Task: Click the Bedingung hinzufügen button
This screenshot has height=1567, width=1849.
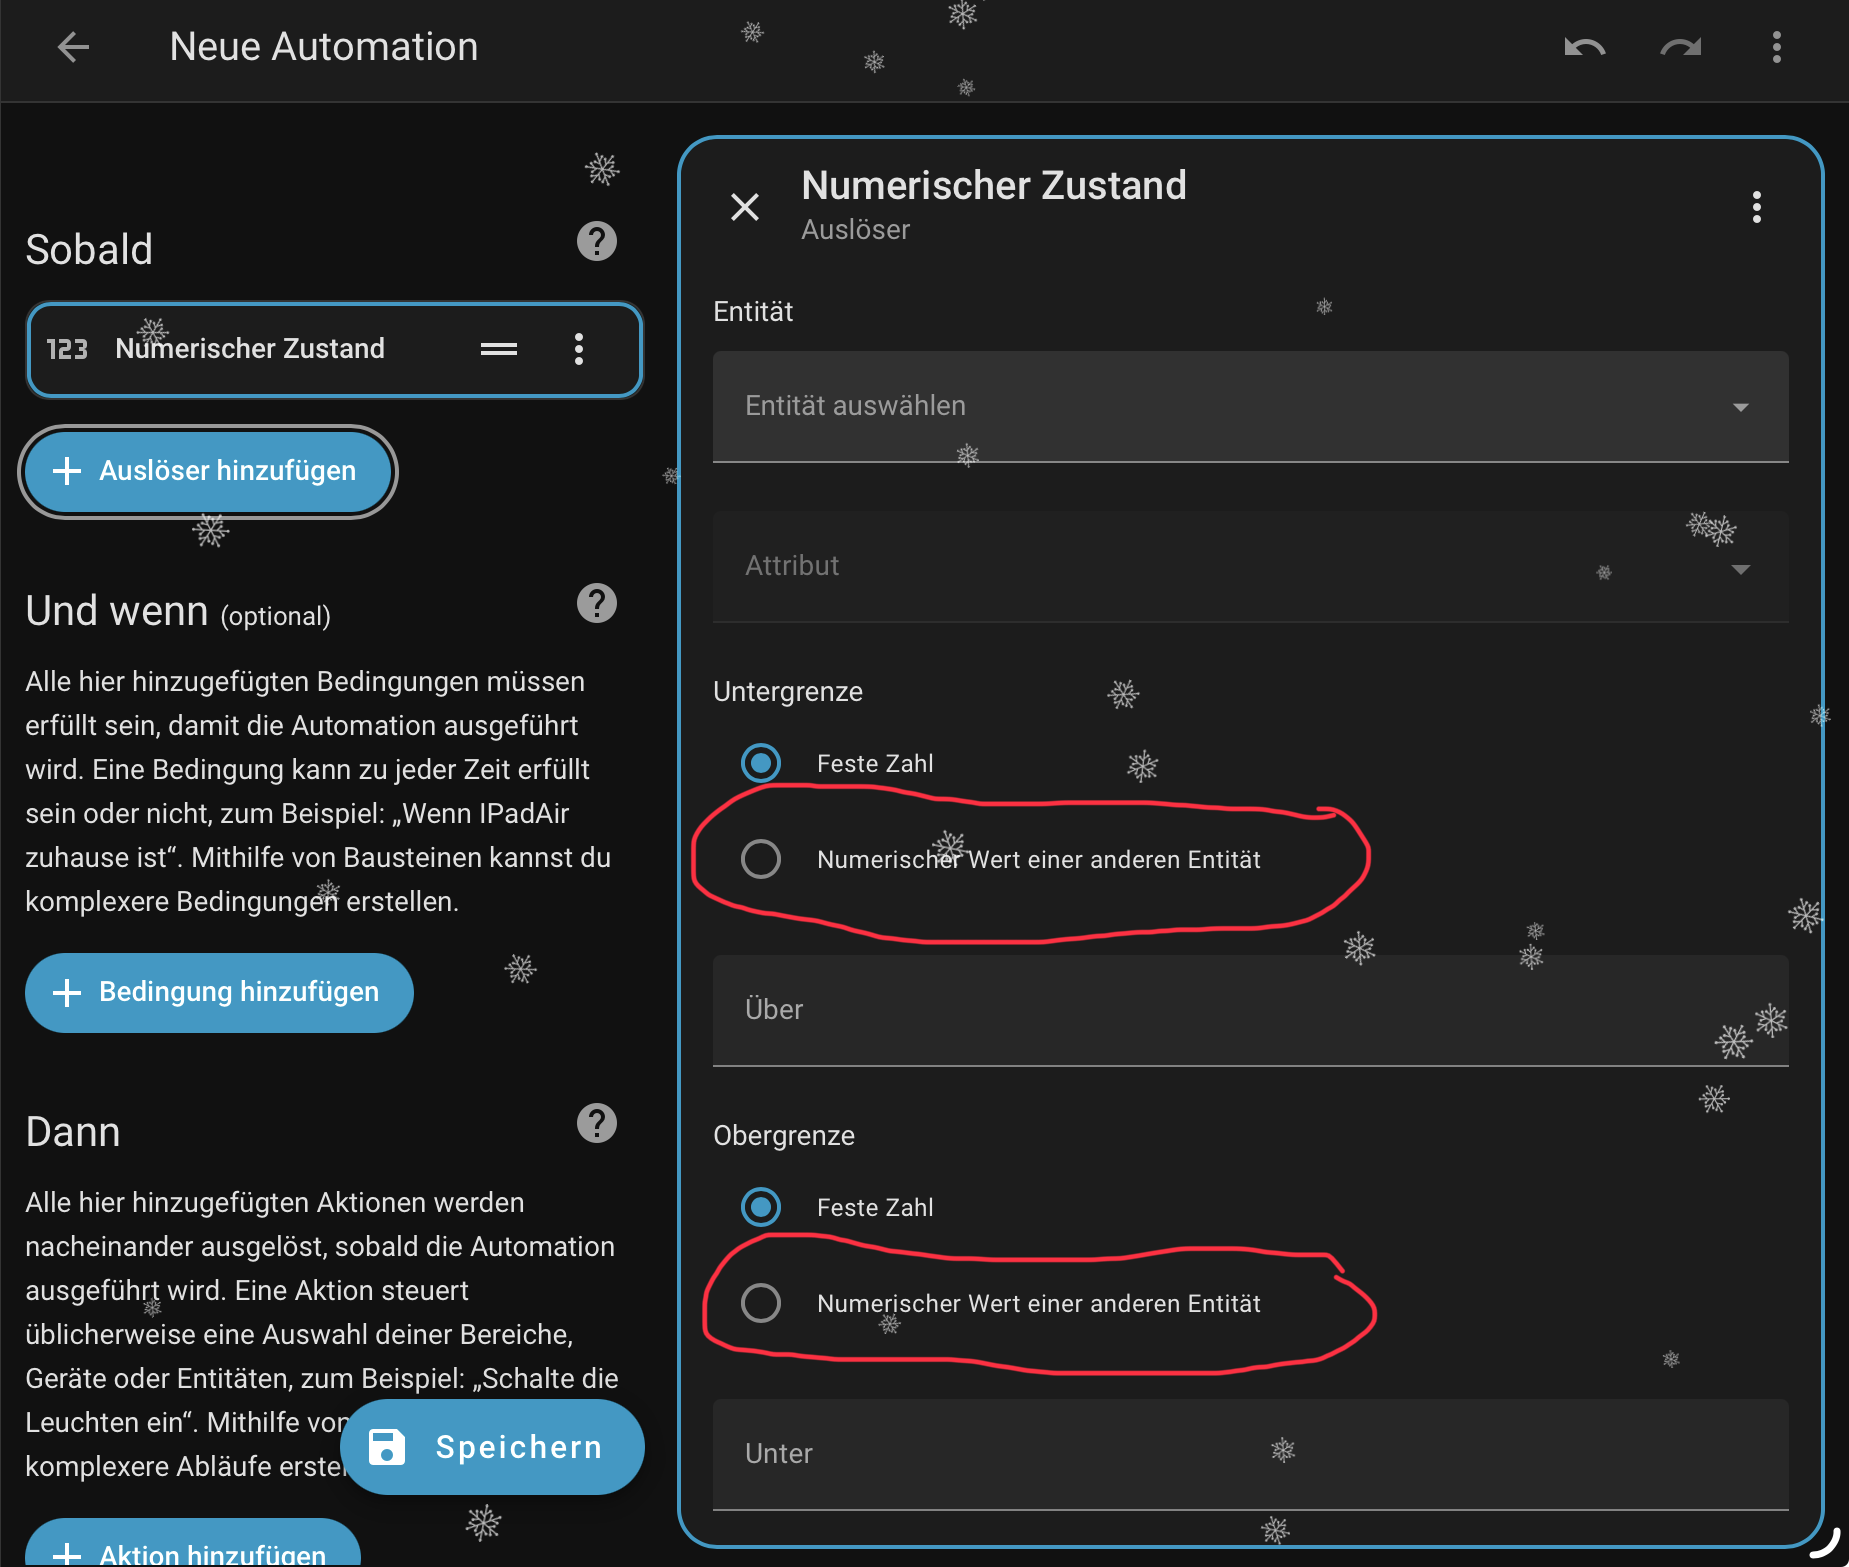Action: pos(219,992)
